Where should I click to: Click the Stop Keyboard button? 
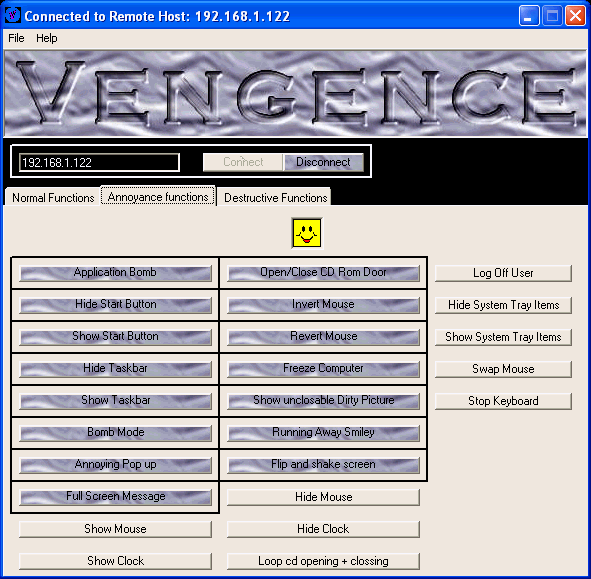pyautogui.click(x=503, y=401)
